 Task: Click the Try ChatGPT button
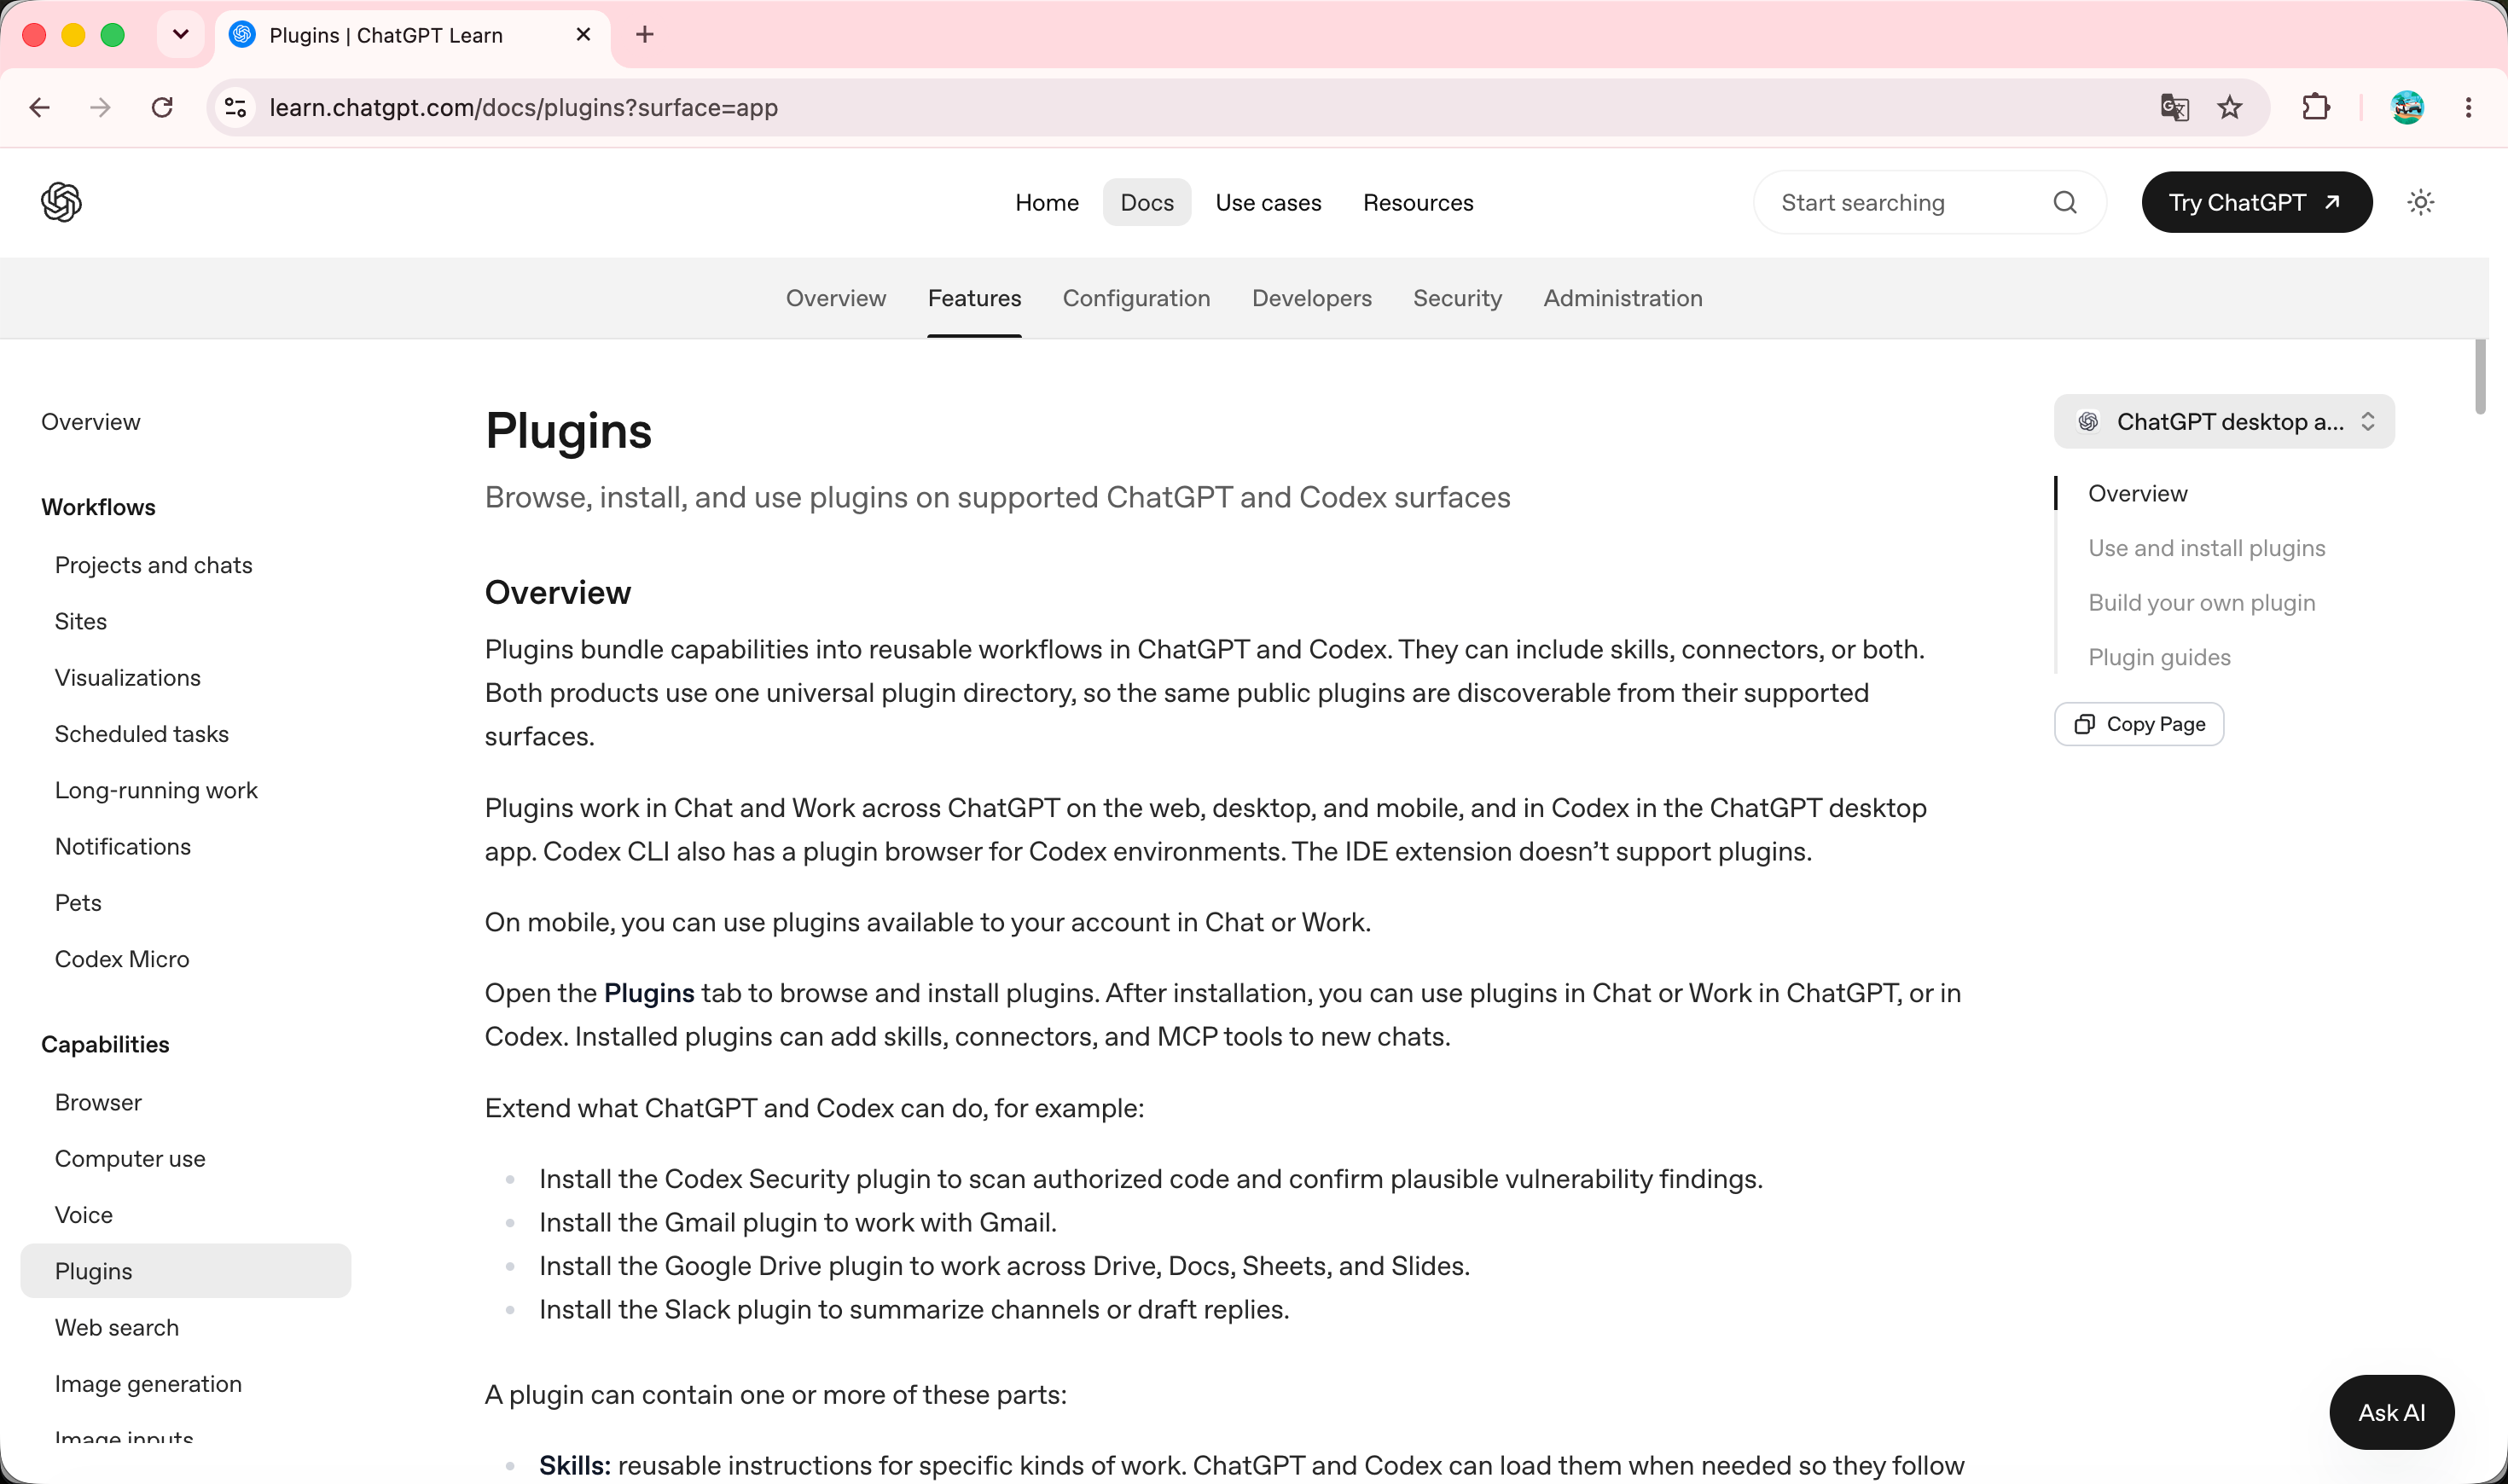[2257, 202]
